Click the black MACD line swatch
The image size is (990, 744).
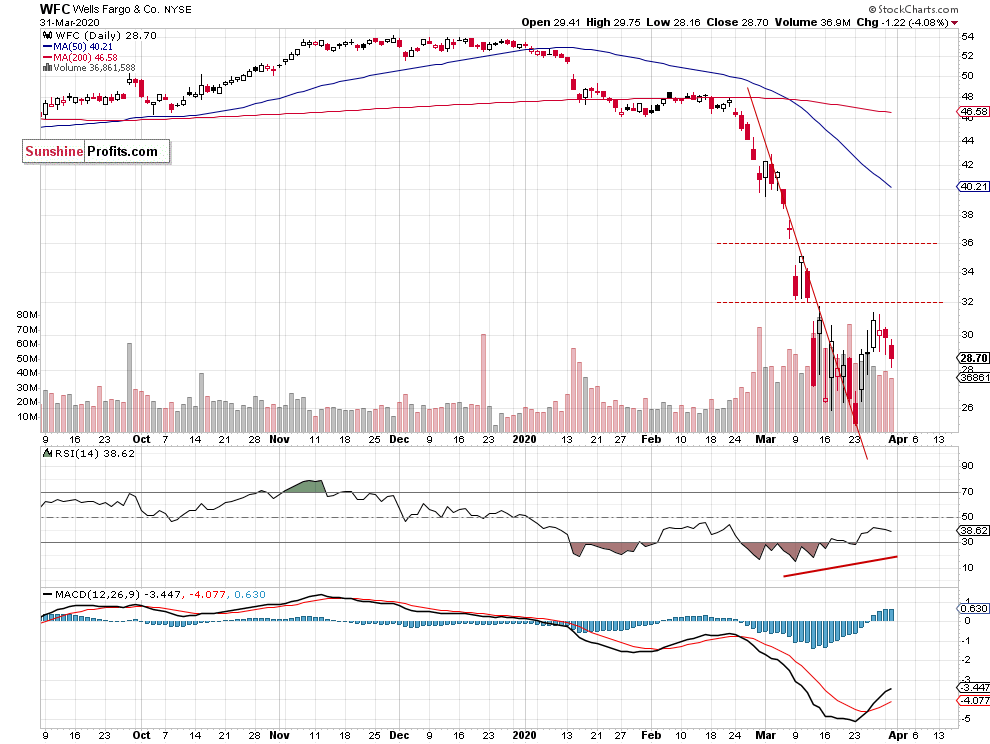click(x=47, y=594)
